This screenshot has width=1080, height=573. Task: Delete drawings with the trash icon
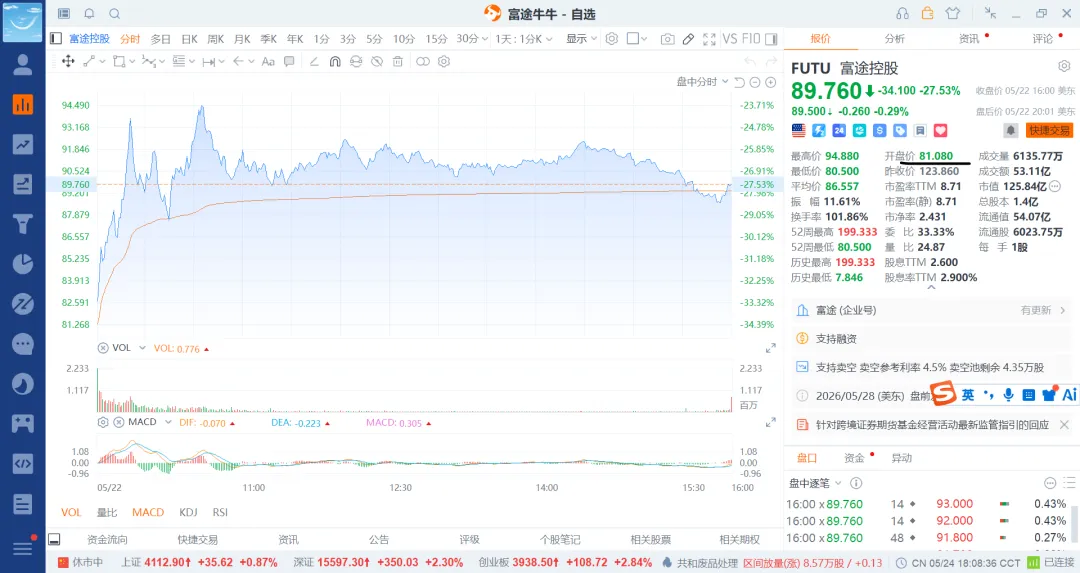(397, 61)
